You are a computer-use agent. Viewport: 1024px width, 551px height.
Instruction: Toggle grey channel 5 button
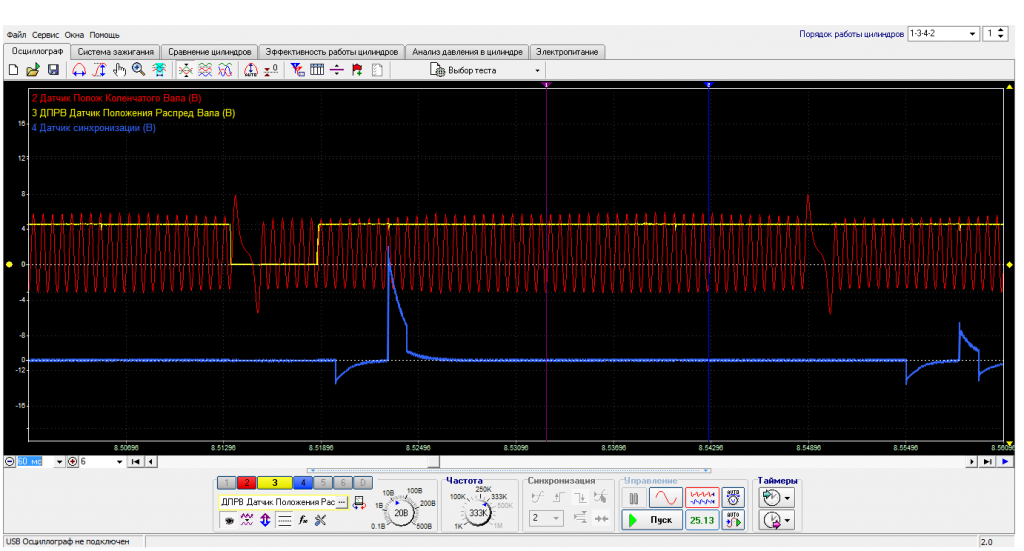pos(323,483)
